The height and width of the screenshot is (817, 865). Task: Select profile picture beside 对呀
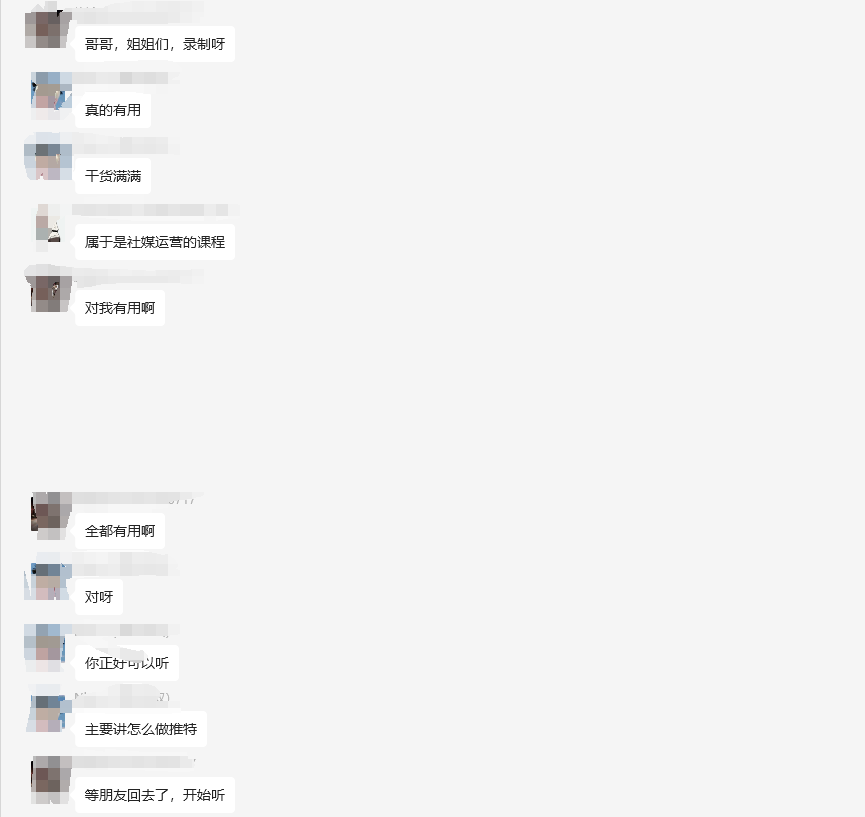[x=49, y=581]
